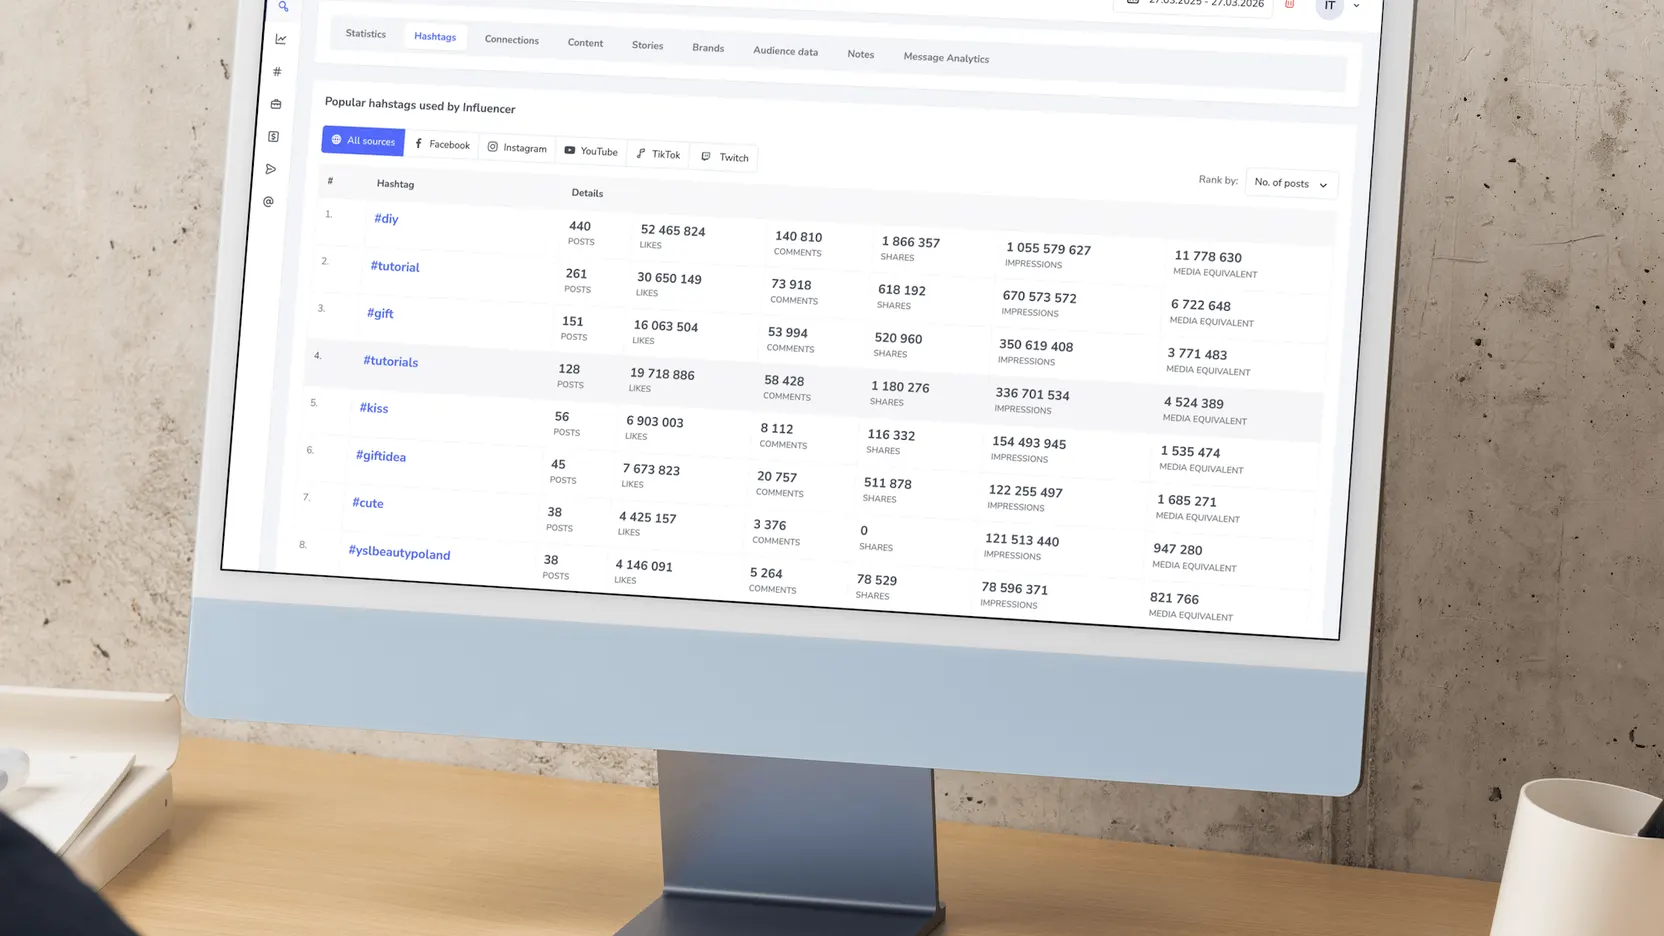Filter hashtags by YouTube

pyautogui.click(x=591, y=151)
